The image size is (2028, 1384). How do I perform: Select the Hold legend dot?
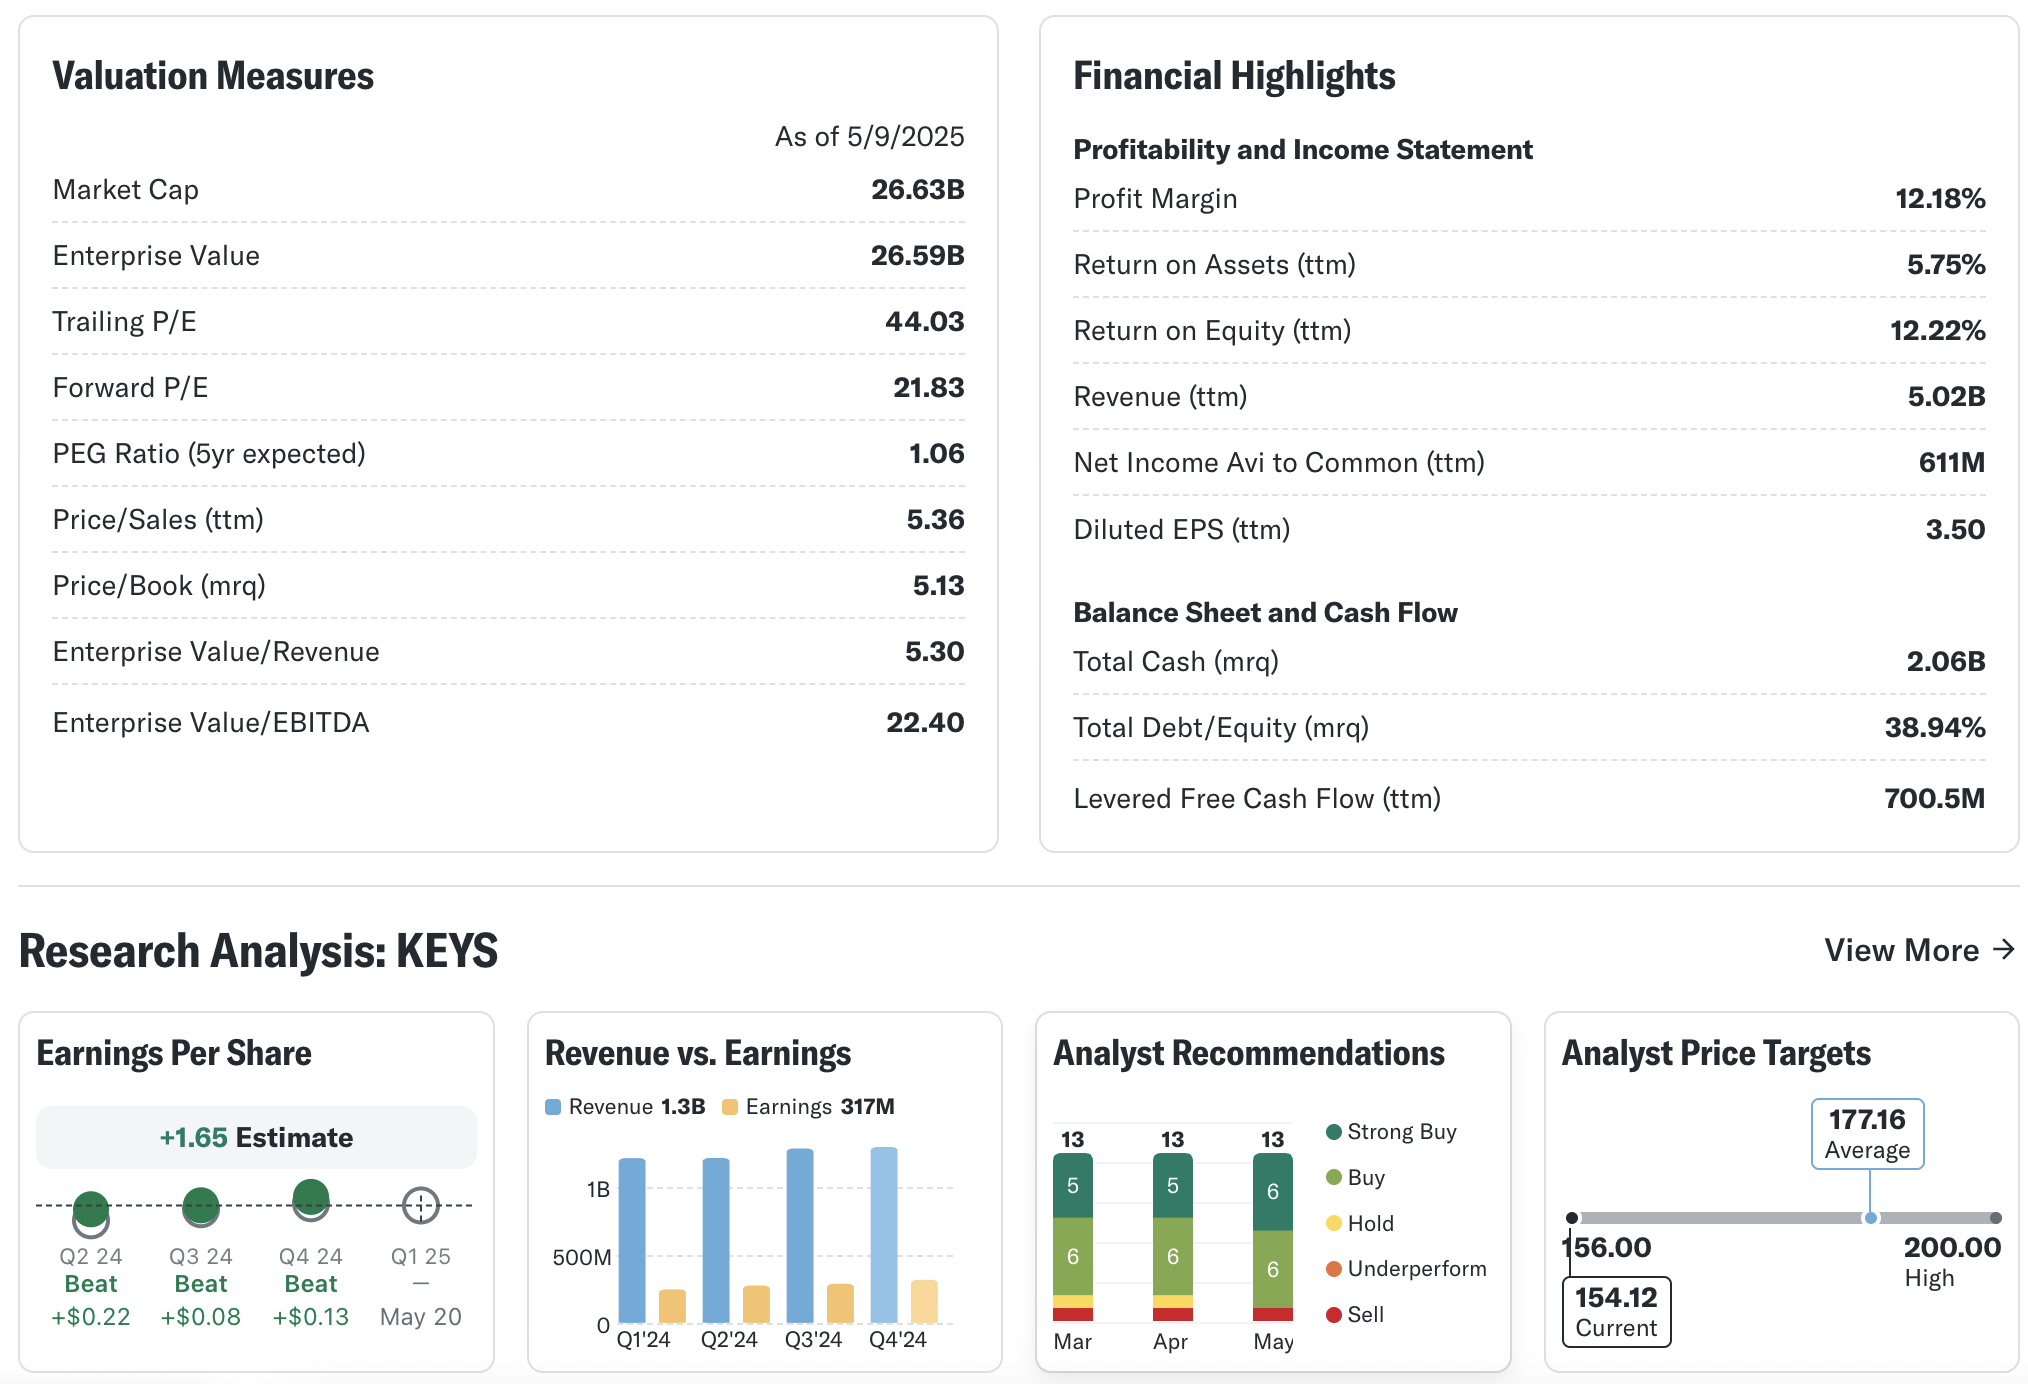point(1333,1223)
